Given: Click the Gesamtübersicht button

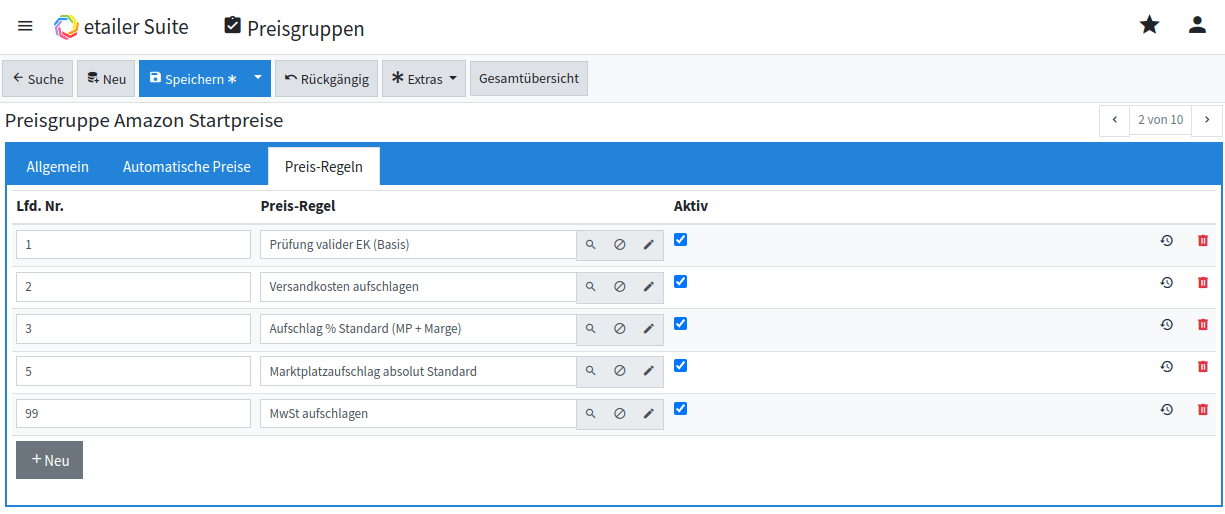Looking at the screenshot, I should pos(528,79).
